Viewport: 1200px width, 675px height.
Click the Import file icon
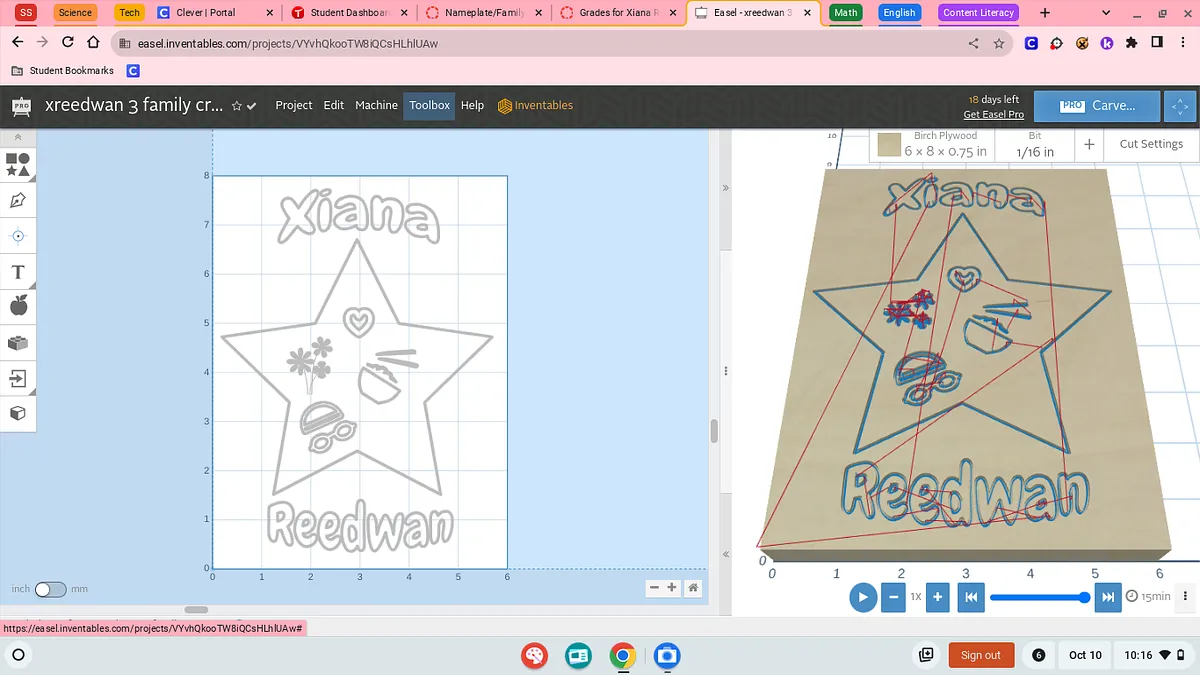click(18, 378)
